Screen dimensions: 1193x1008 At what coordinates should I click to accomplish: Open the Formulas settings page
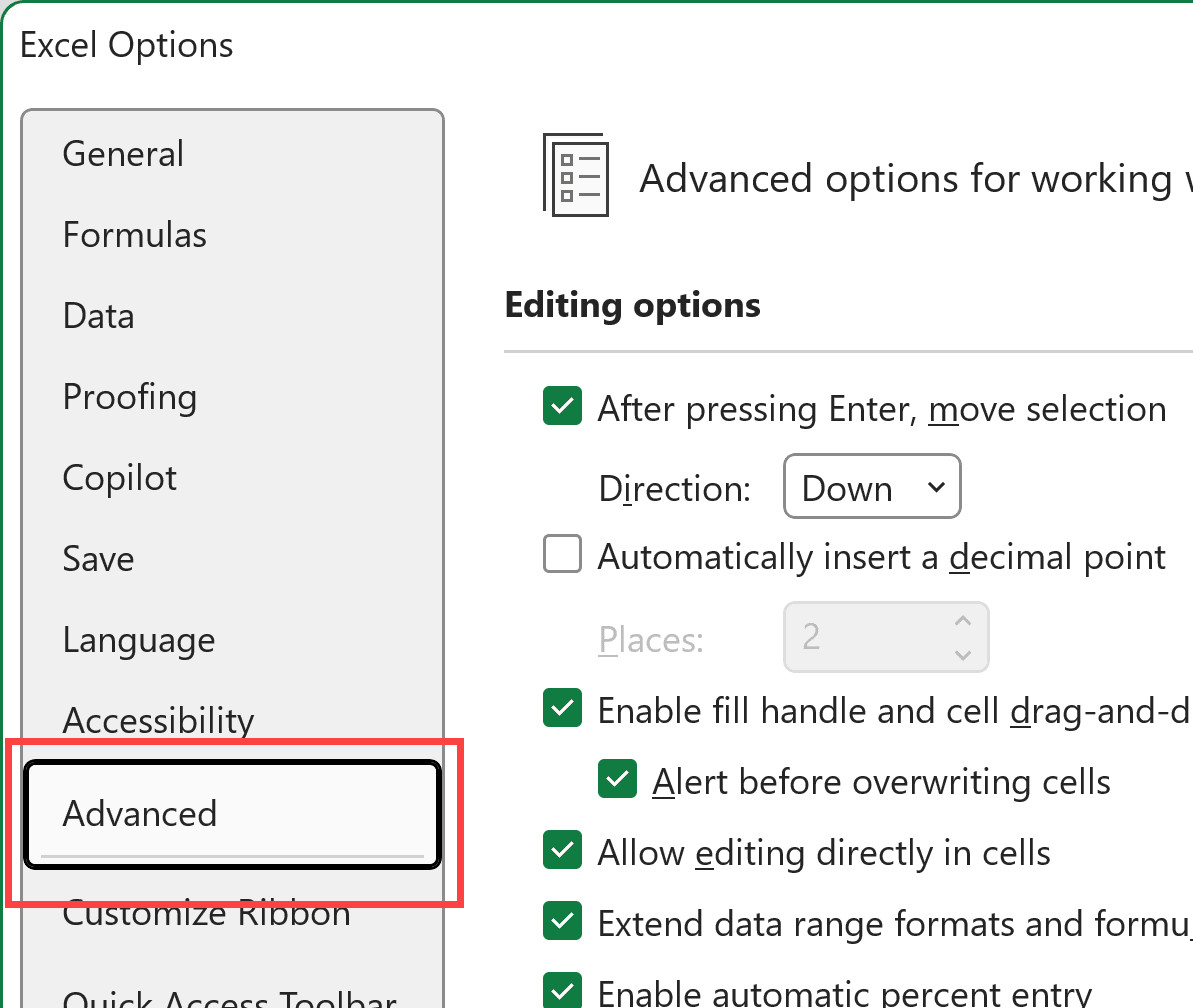point(134,234)
